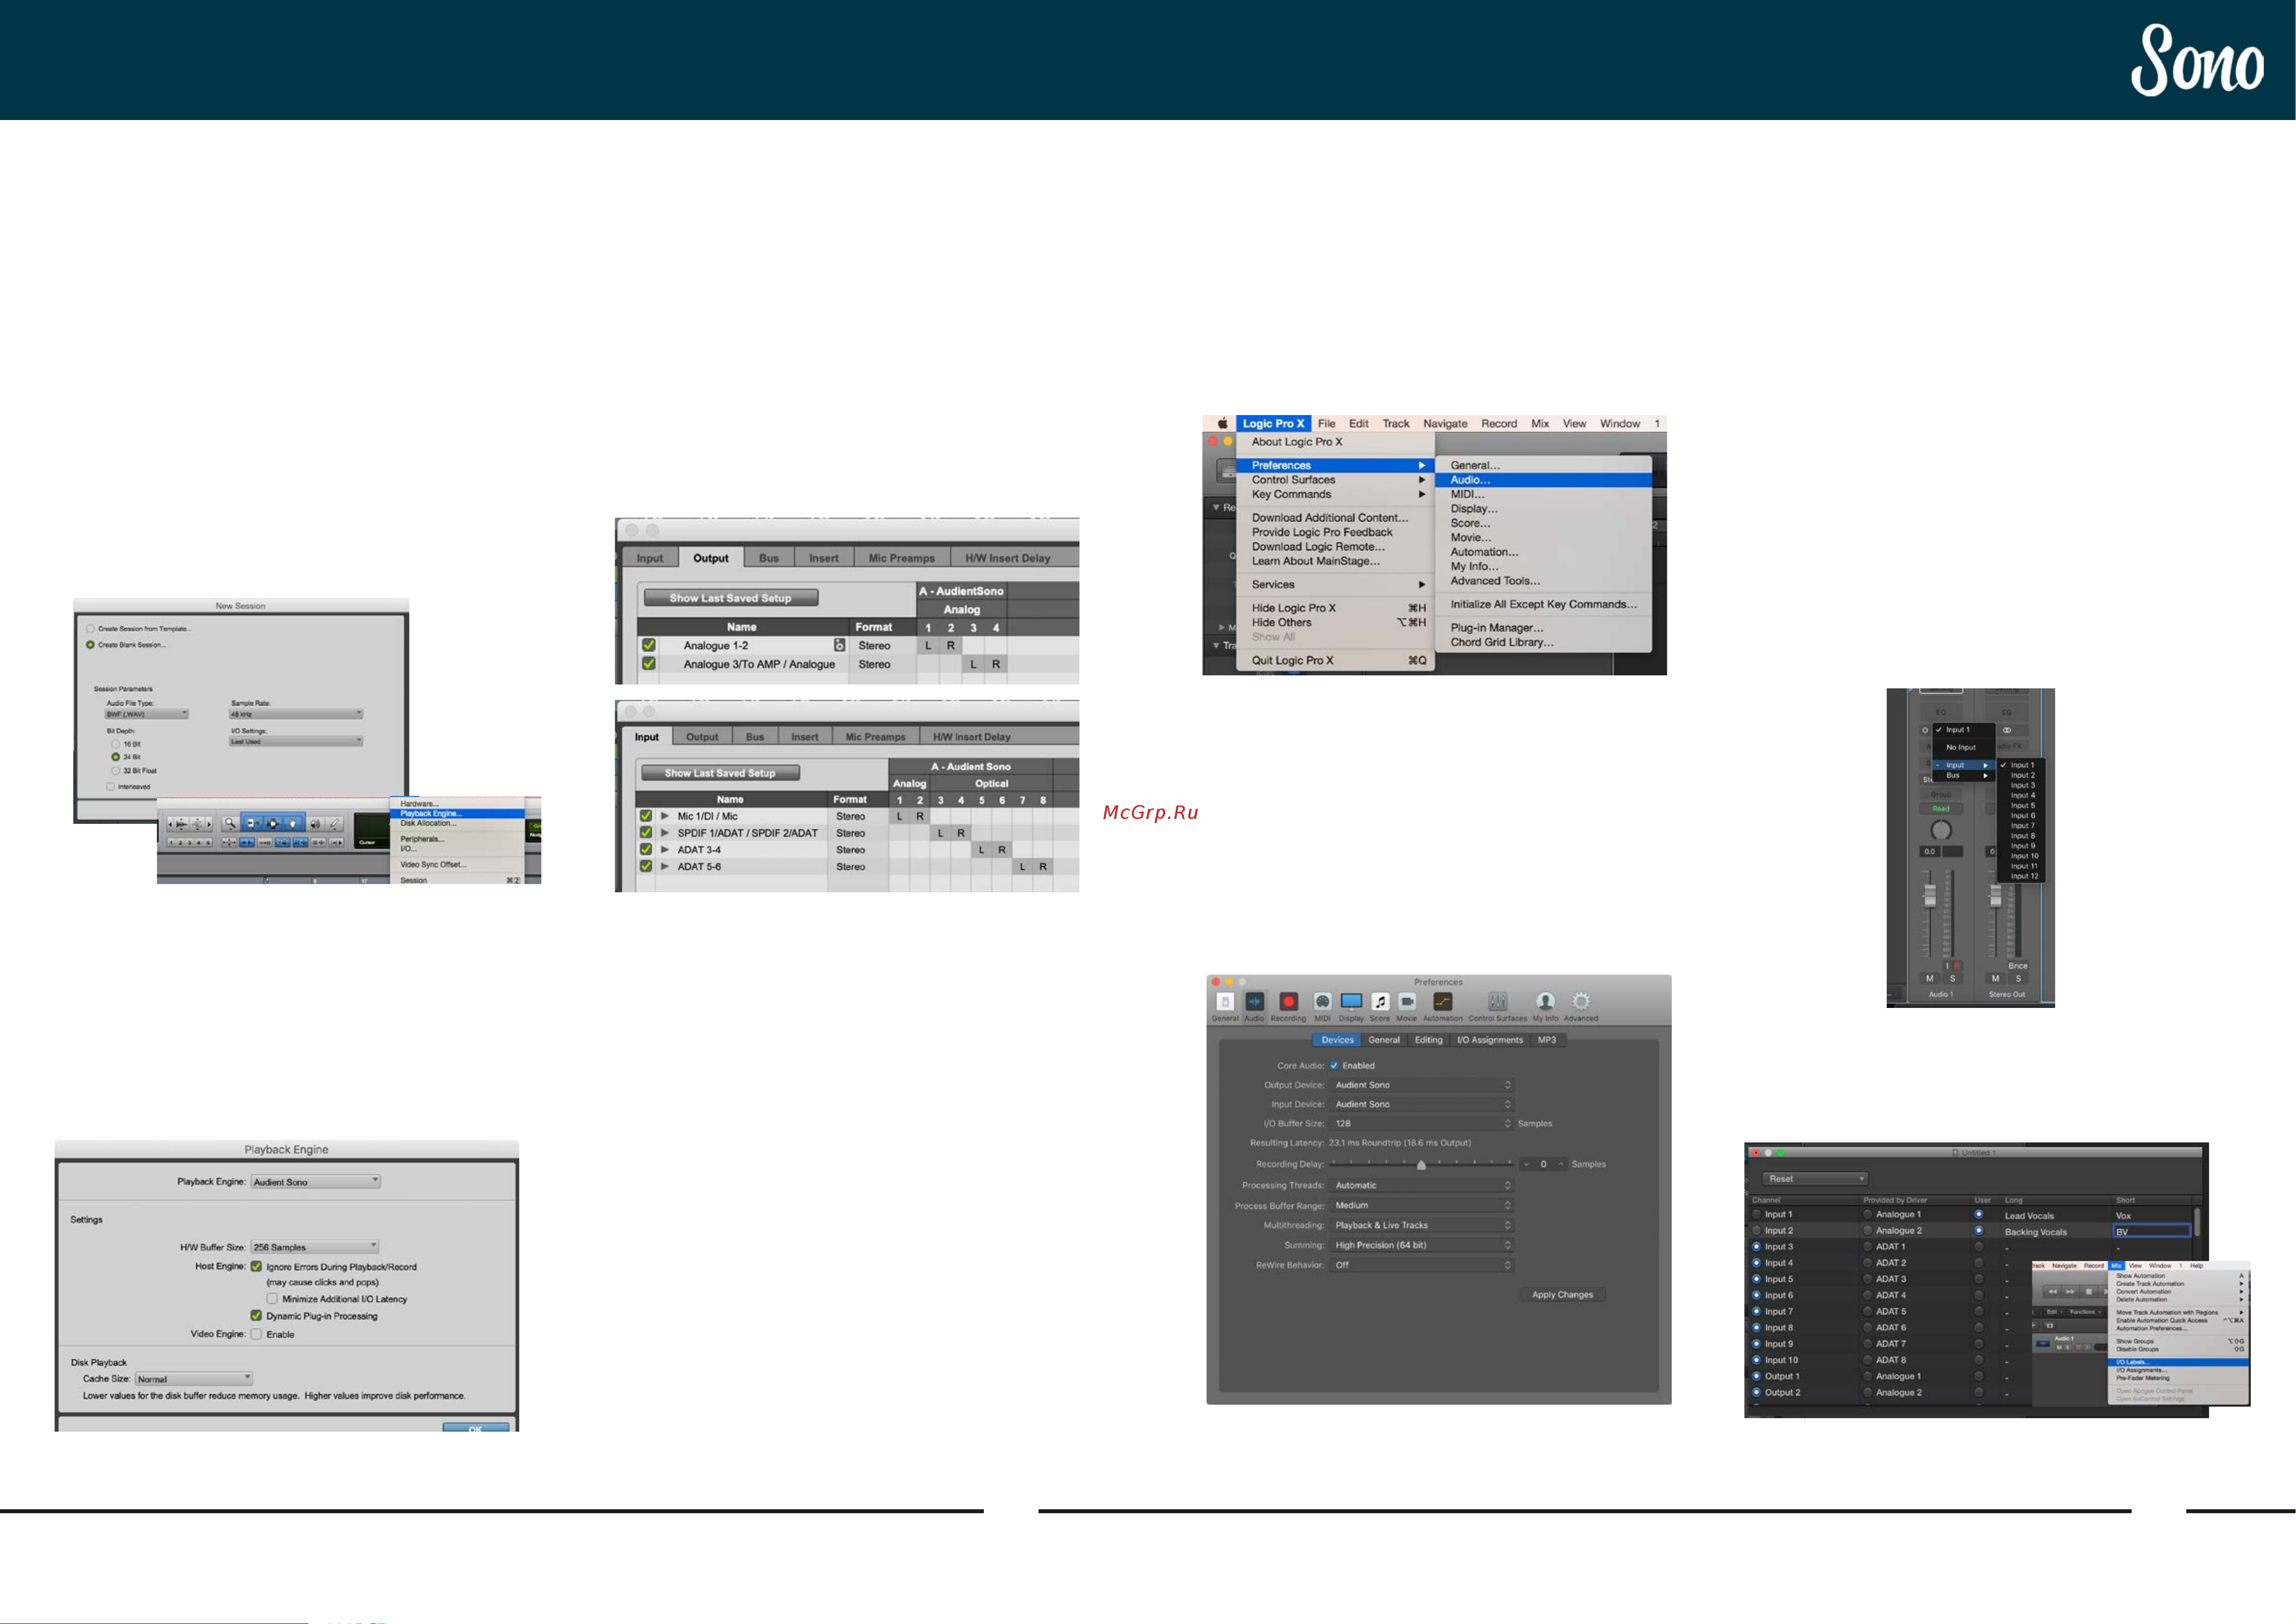Click OK in the Playback Engine dialog
2296x1624 pixels.
pos(475,1428)
